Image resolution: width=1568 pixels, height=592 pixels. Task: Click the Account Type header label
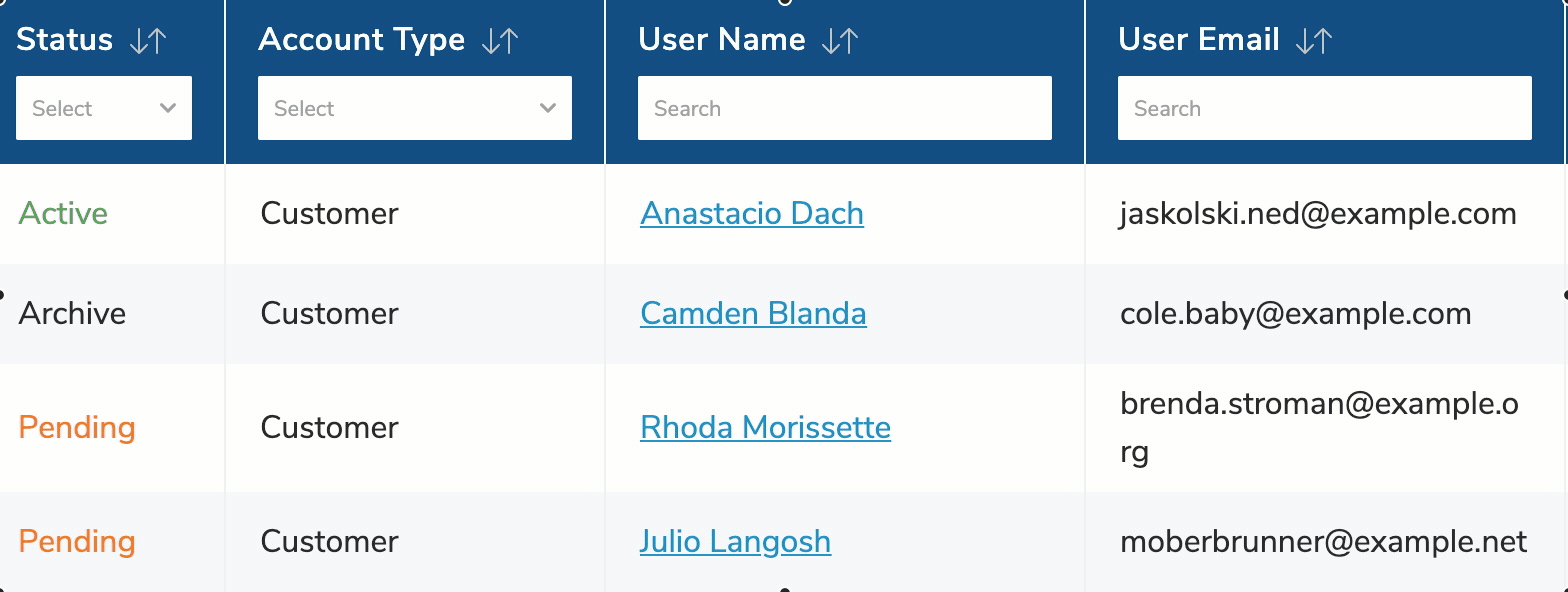(362, 39)
